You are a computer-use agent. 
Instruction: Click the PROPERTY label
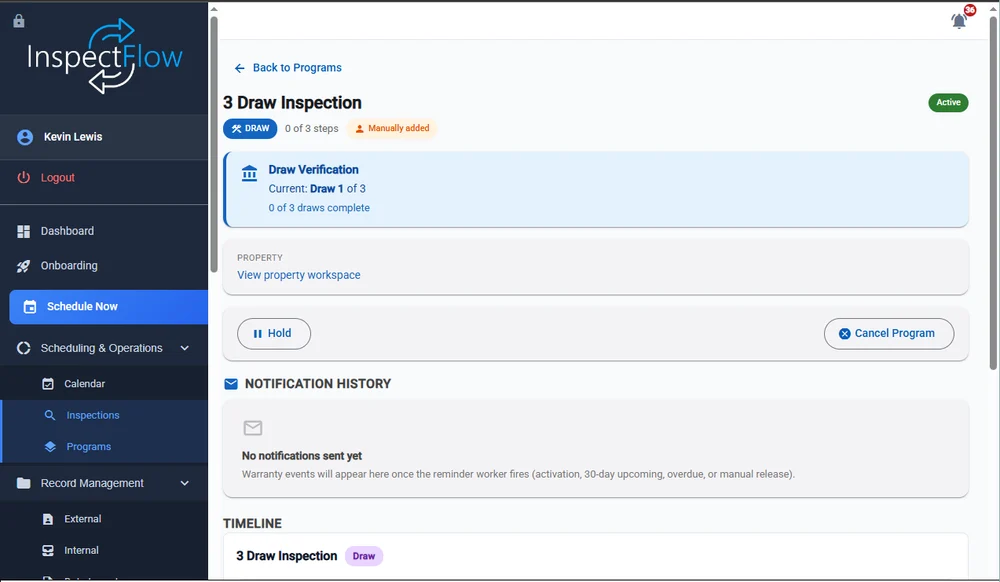260,258
